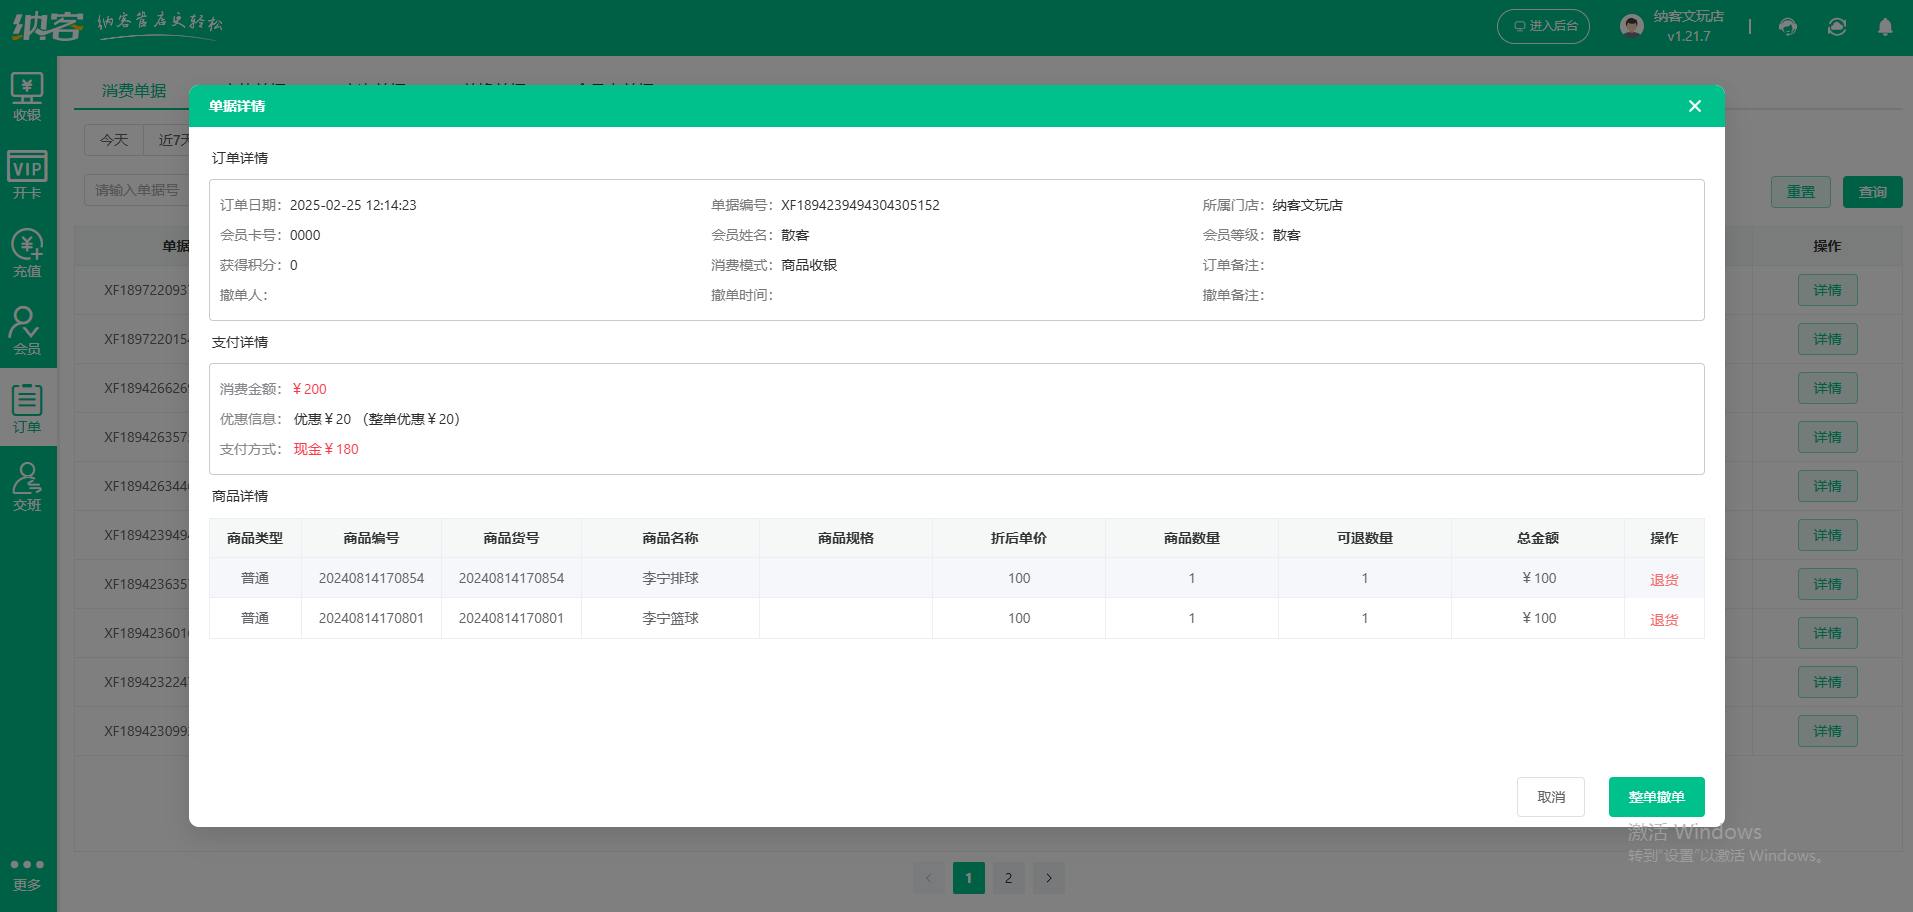Click the cloud sync icon in header
This screenshot has height=912, width=1913.
(1836, 27)
